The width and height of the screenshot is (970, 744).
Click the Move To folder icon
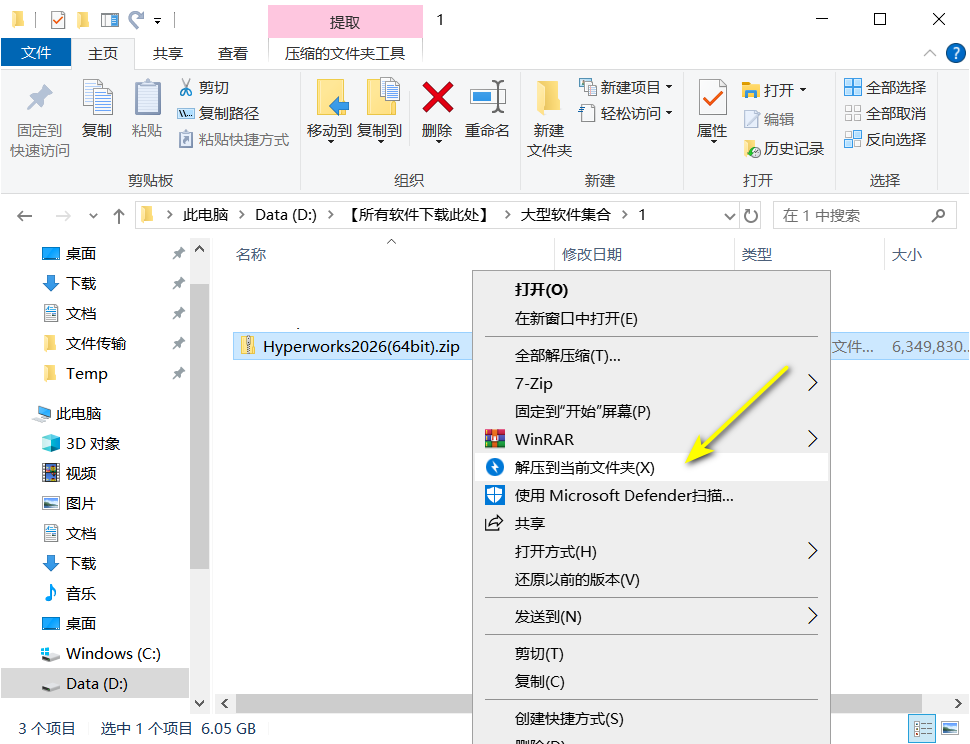tap(330, 98)
